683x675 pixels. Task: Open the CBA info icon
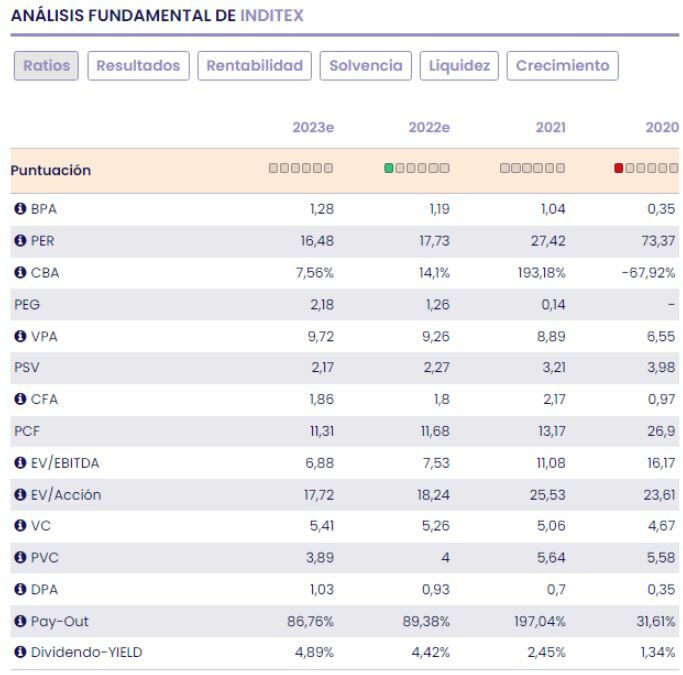pos(19,273)
